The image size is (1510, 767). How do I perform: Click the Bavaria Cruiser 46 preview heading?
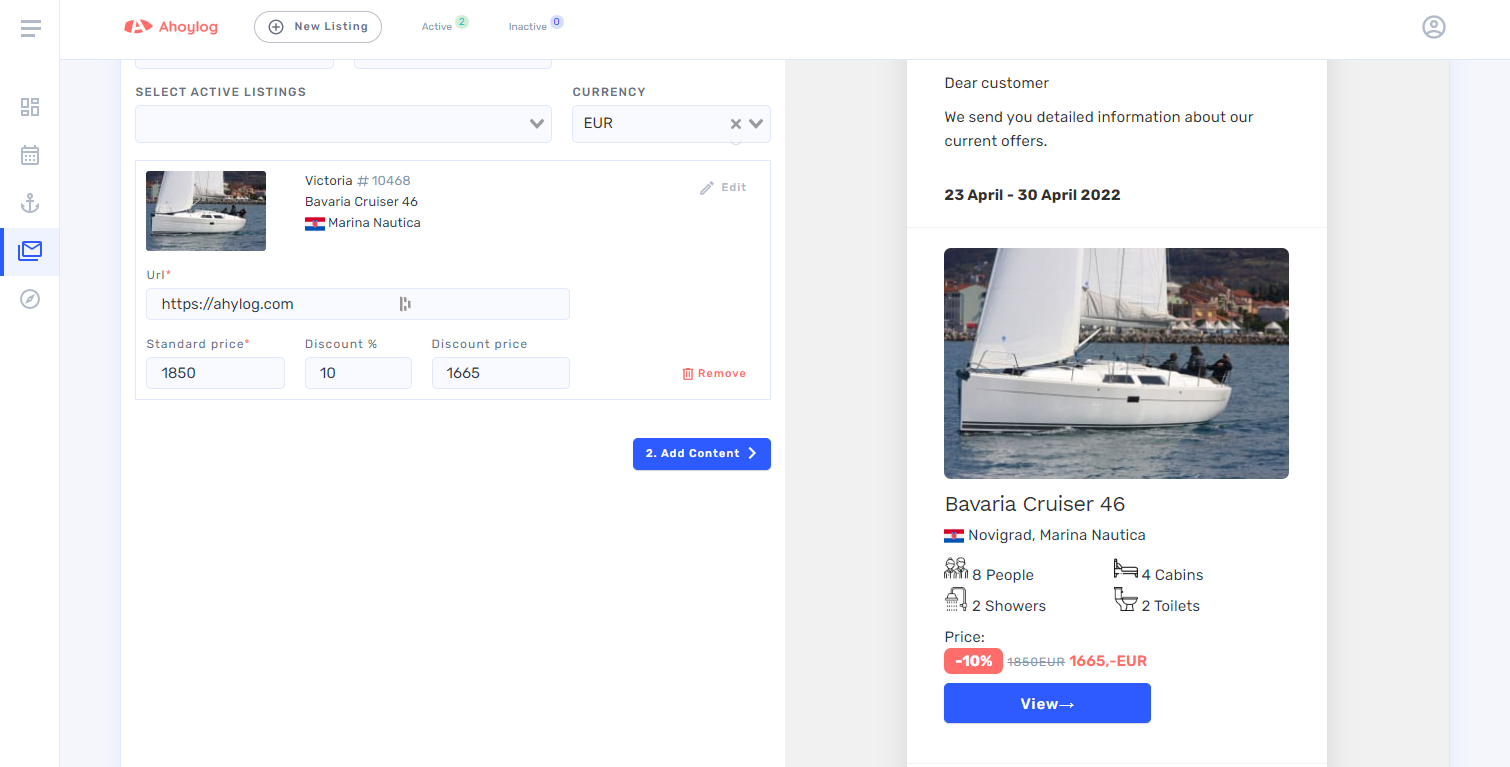[x=1035, y=504]
